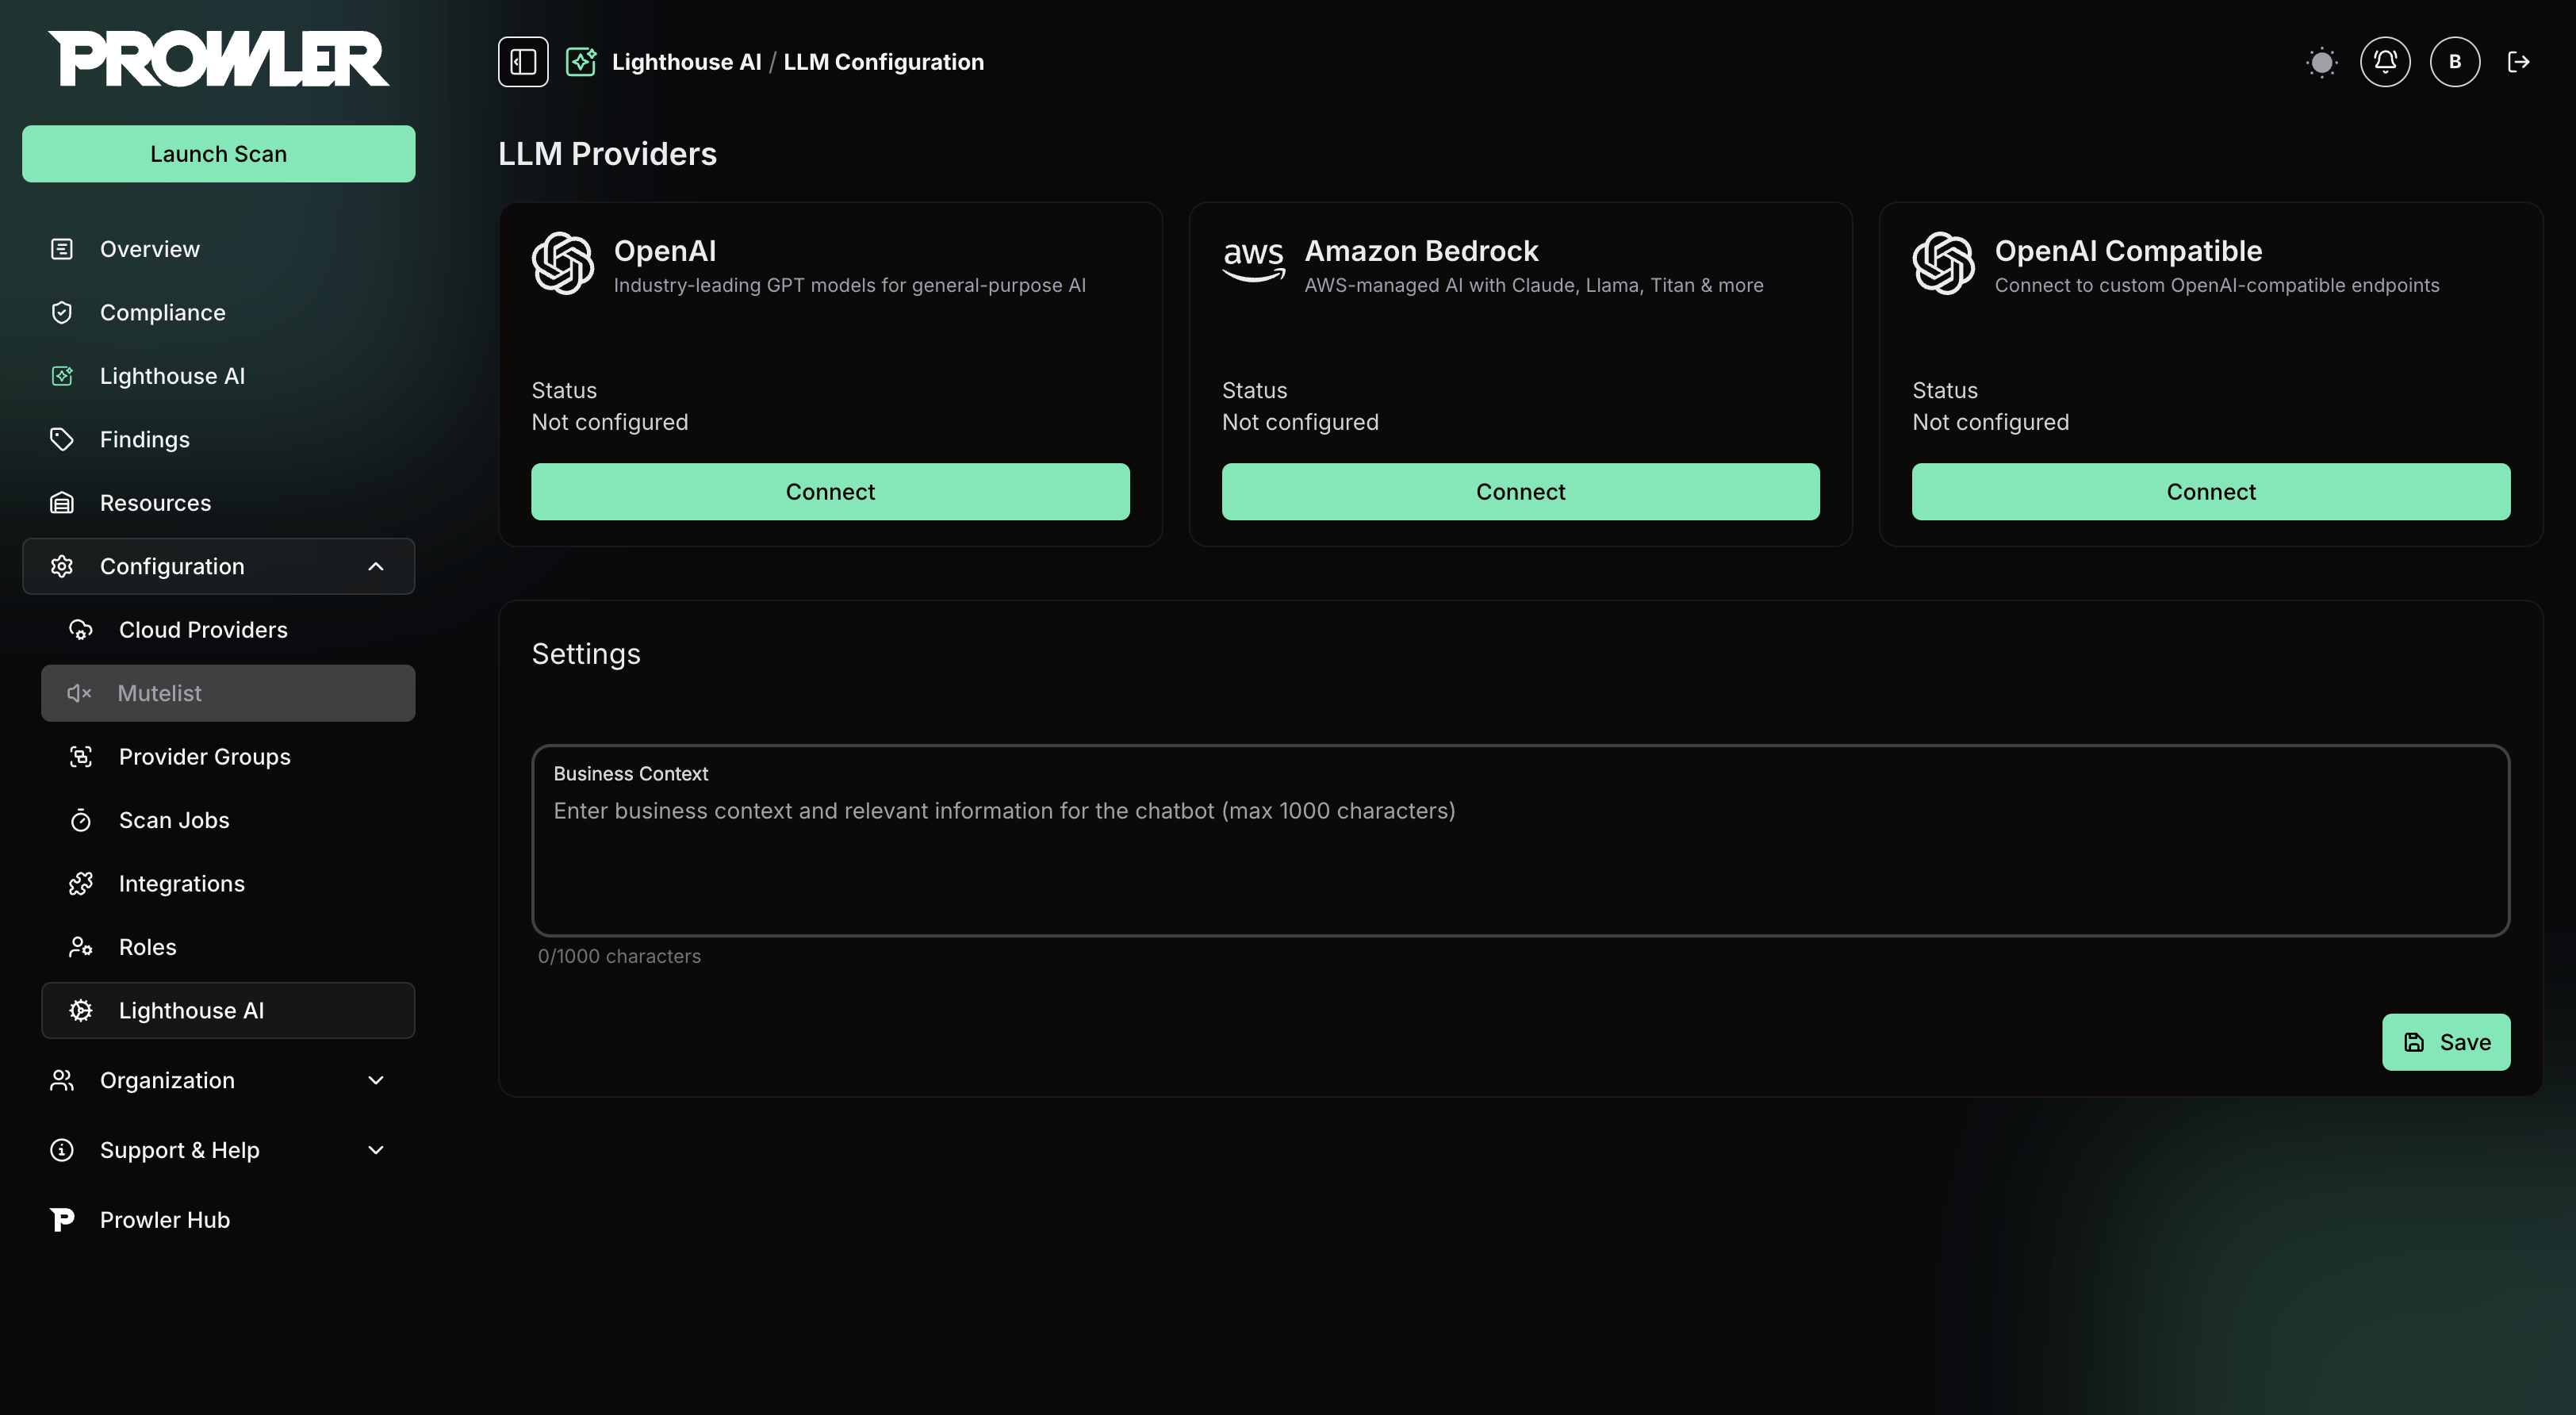This screenshot has height=1415, width=2576.
Task: Click the Prowler Hub icon in sidebar
Action: tap(62, 1219)
